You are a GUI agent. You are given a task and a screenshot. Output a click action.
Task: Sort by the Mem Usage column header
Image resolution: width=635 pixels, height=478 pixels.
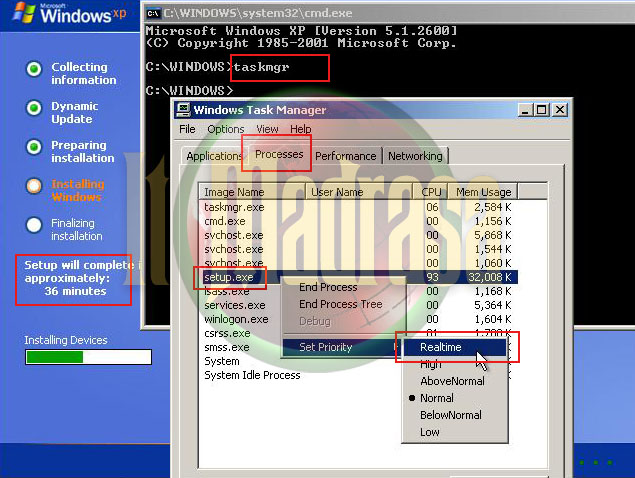pyautogui.click(x=483, y=192)
